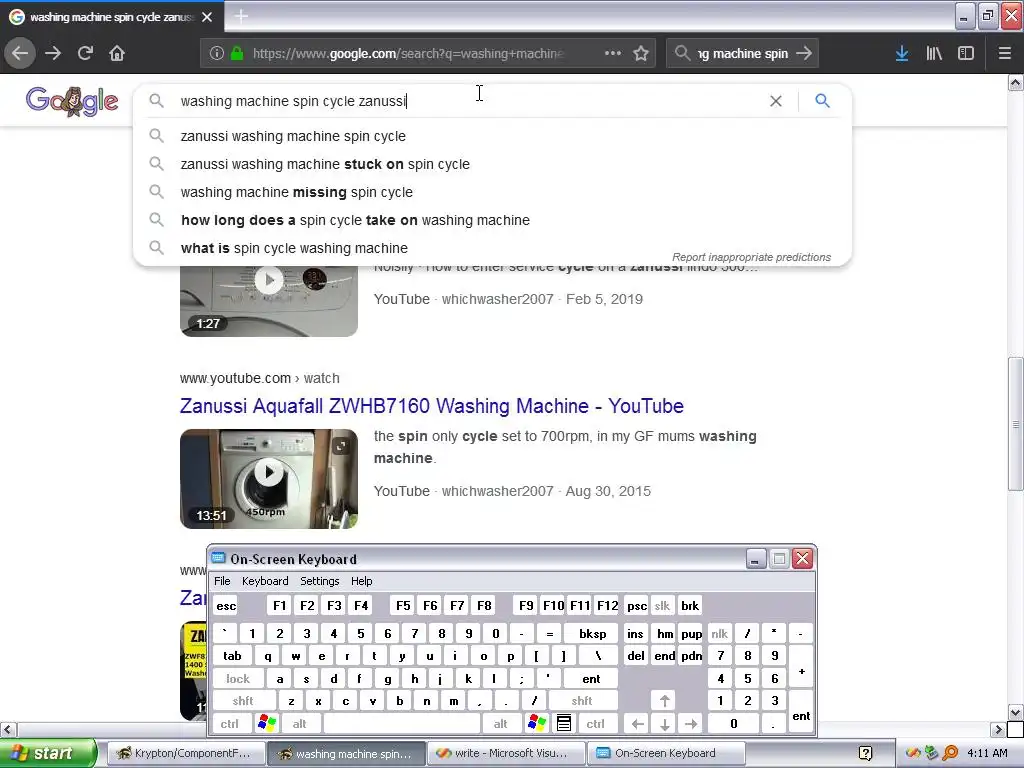Toggle the right alt key on keyboard

pos(500,724)
